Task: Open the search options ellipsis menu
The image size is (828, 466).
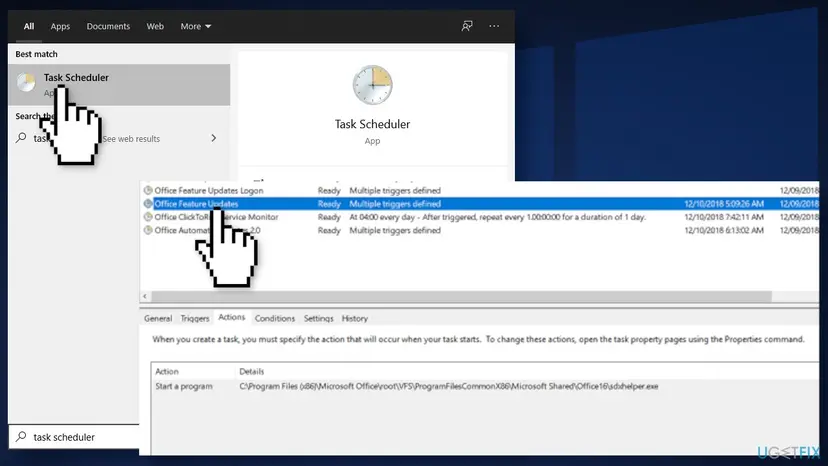Action: point(494,26)
